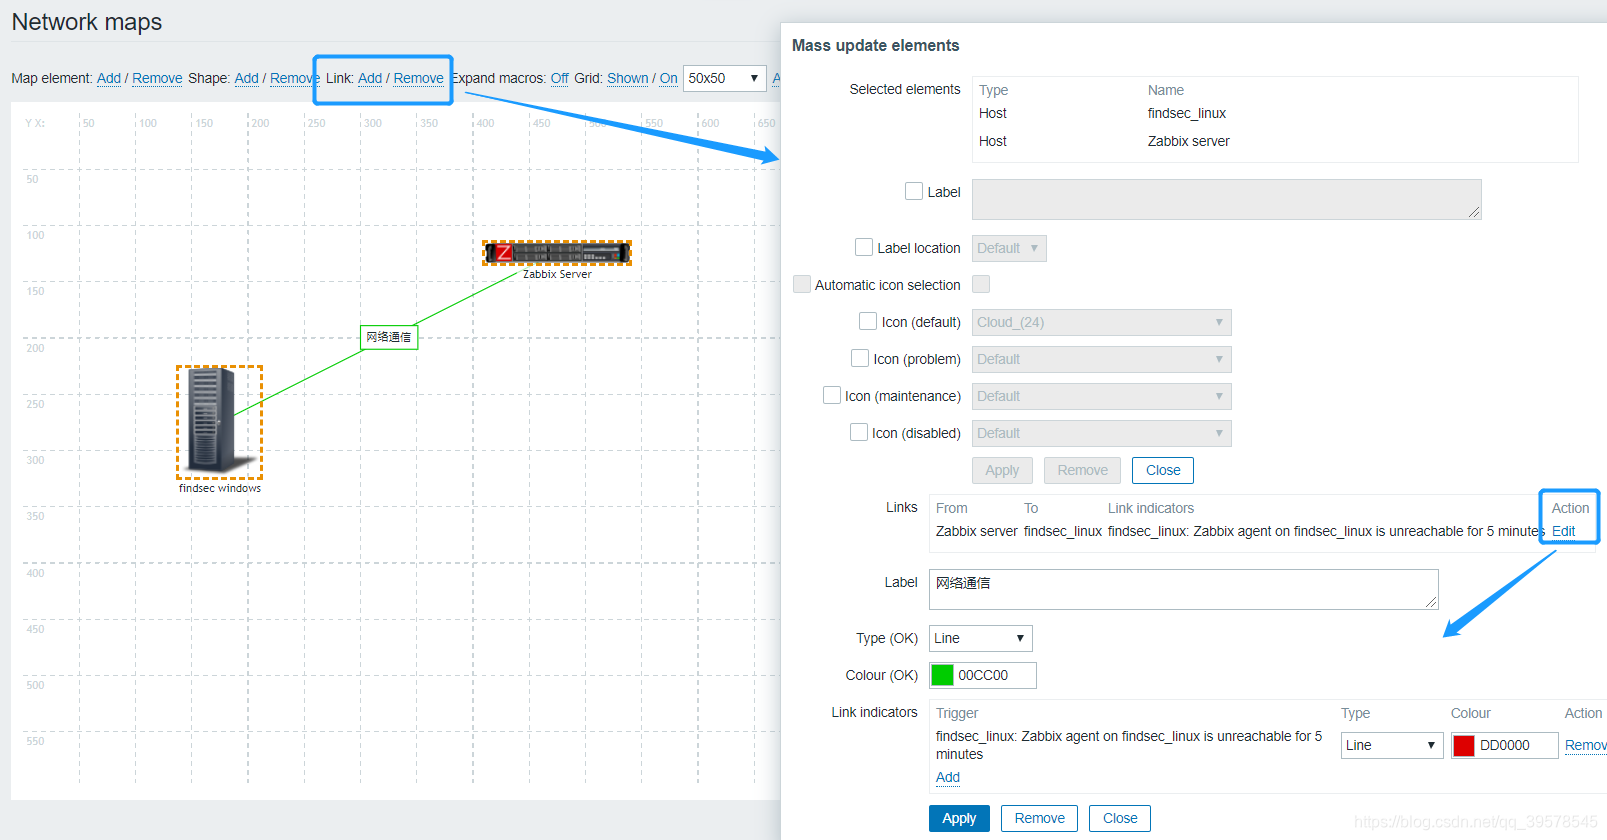Click the upper greyed Apply button
The height and width of the screenshot is (840, 1607).
[1002, 470]
